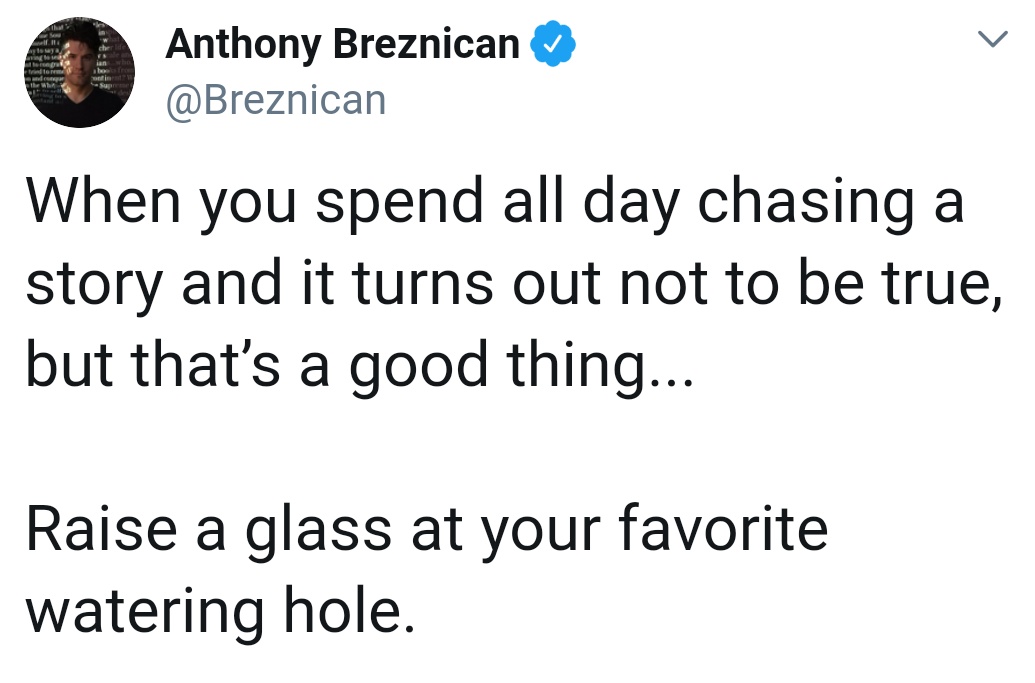Click the word "favorite" in the tweet
1035x683 pixels.
pyautogui.click(x=723, y=528)
